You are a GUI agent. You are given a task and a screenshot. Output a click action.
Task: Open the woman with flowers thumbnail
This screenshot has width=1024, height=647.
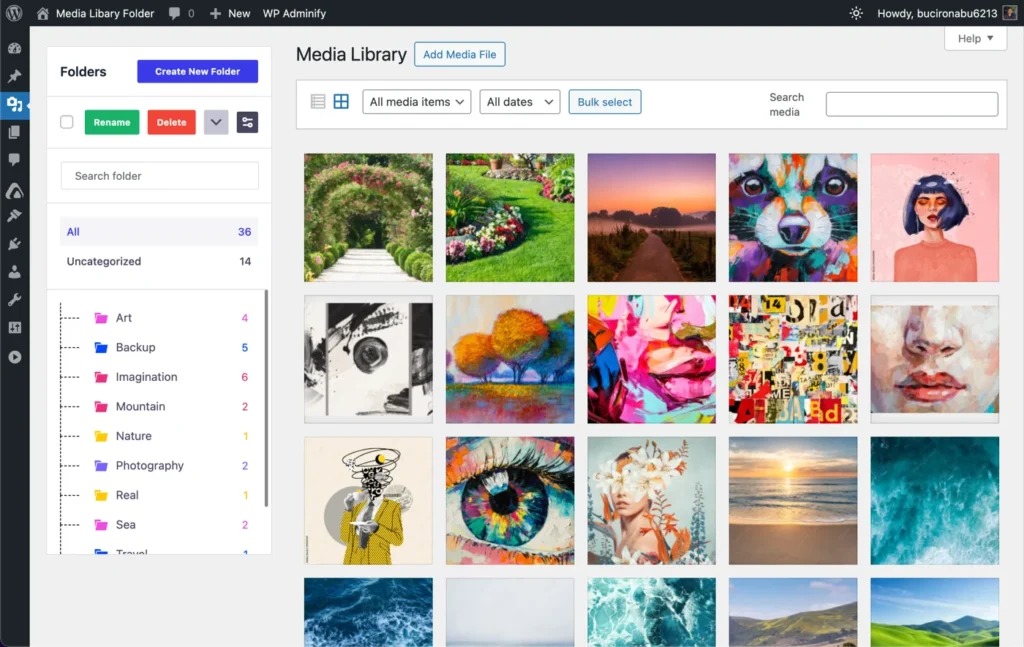[x=651, y=501]
